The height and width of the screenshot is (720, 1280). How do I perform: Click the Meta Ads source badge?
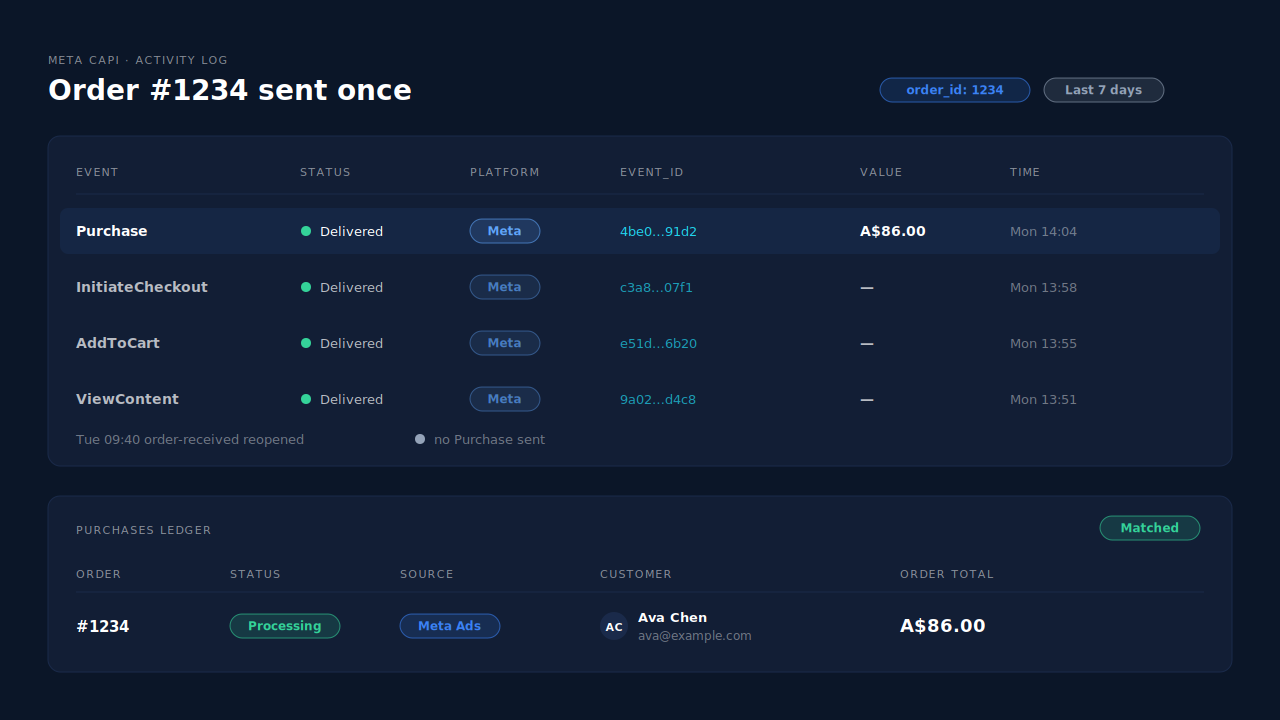[450, 626]
